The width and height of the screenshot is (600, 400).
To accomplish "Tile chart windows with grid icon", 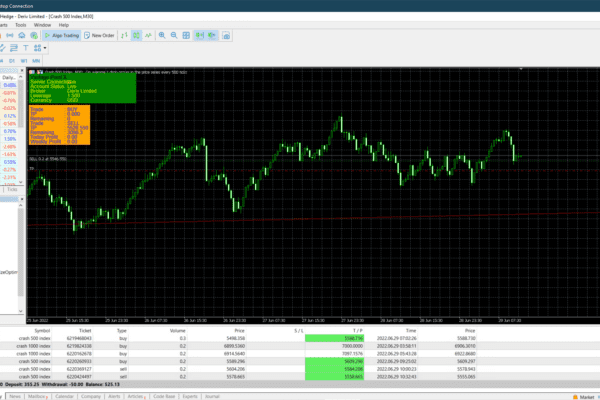I will 186,36.
